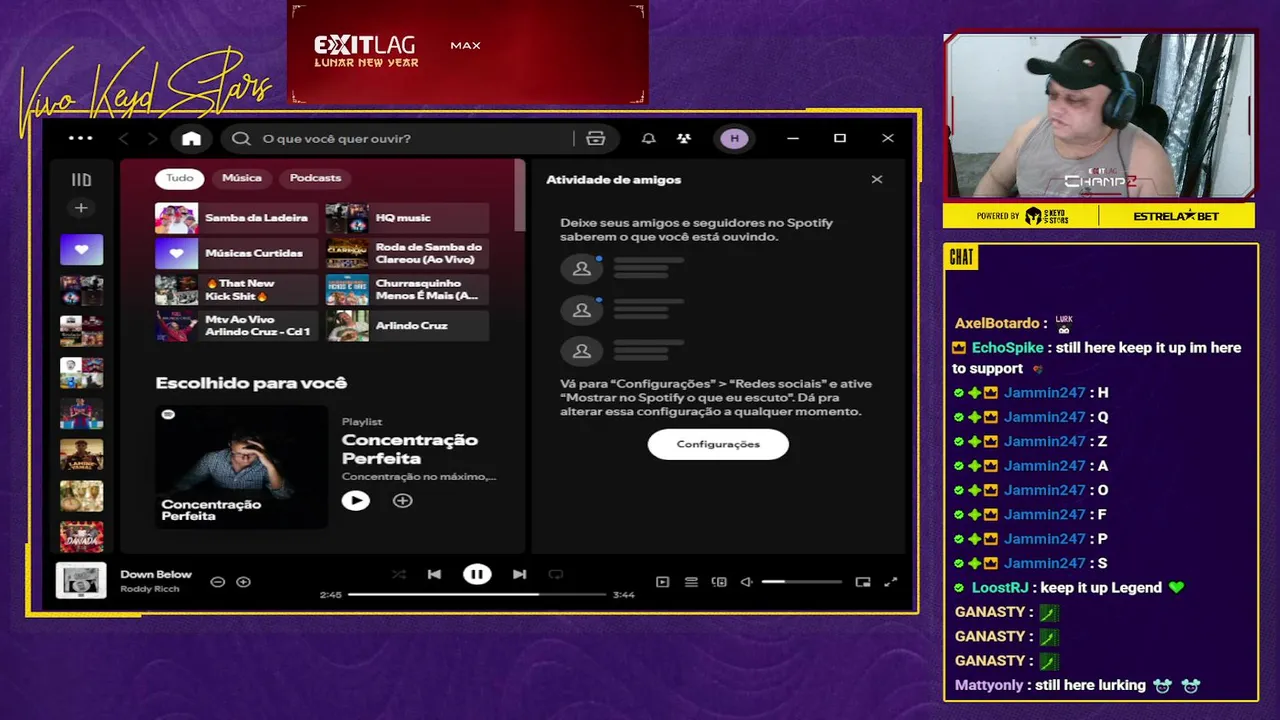This screenshot has width=1280, height=720.
Task: Open That New Kick Shit playlist
Action: pyautogui.click(x=236, y=290)
